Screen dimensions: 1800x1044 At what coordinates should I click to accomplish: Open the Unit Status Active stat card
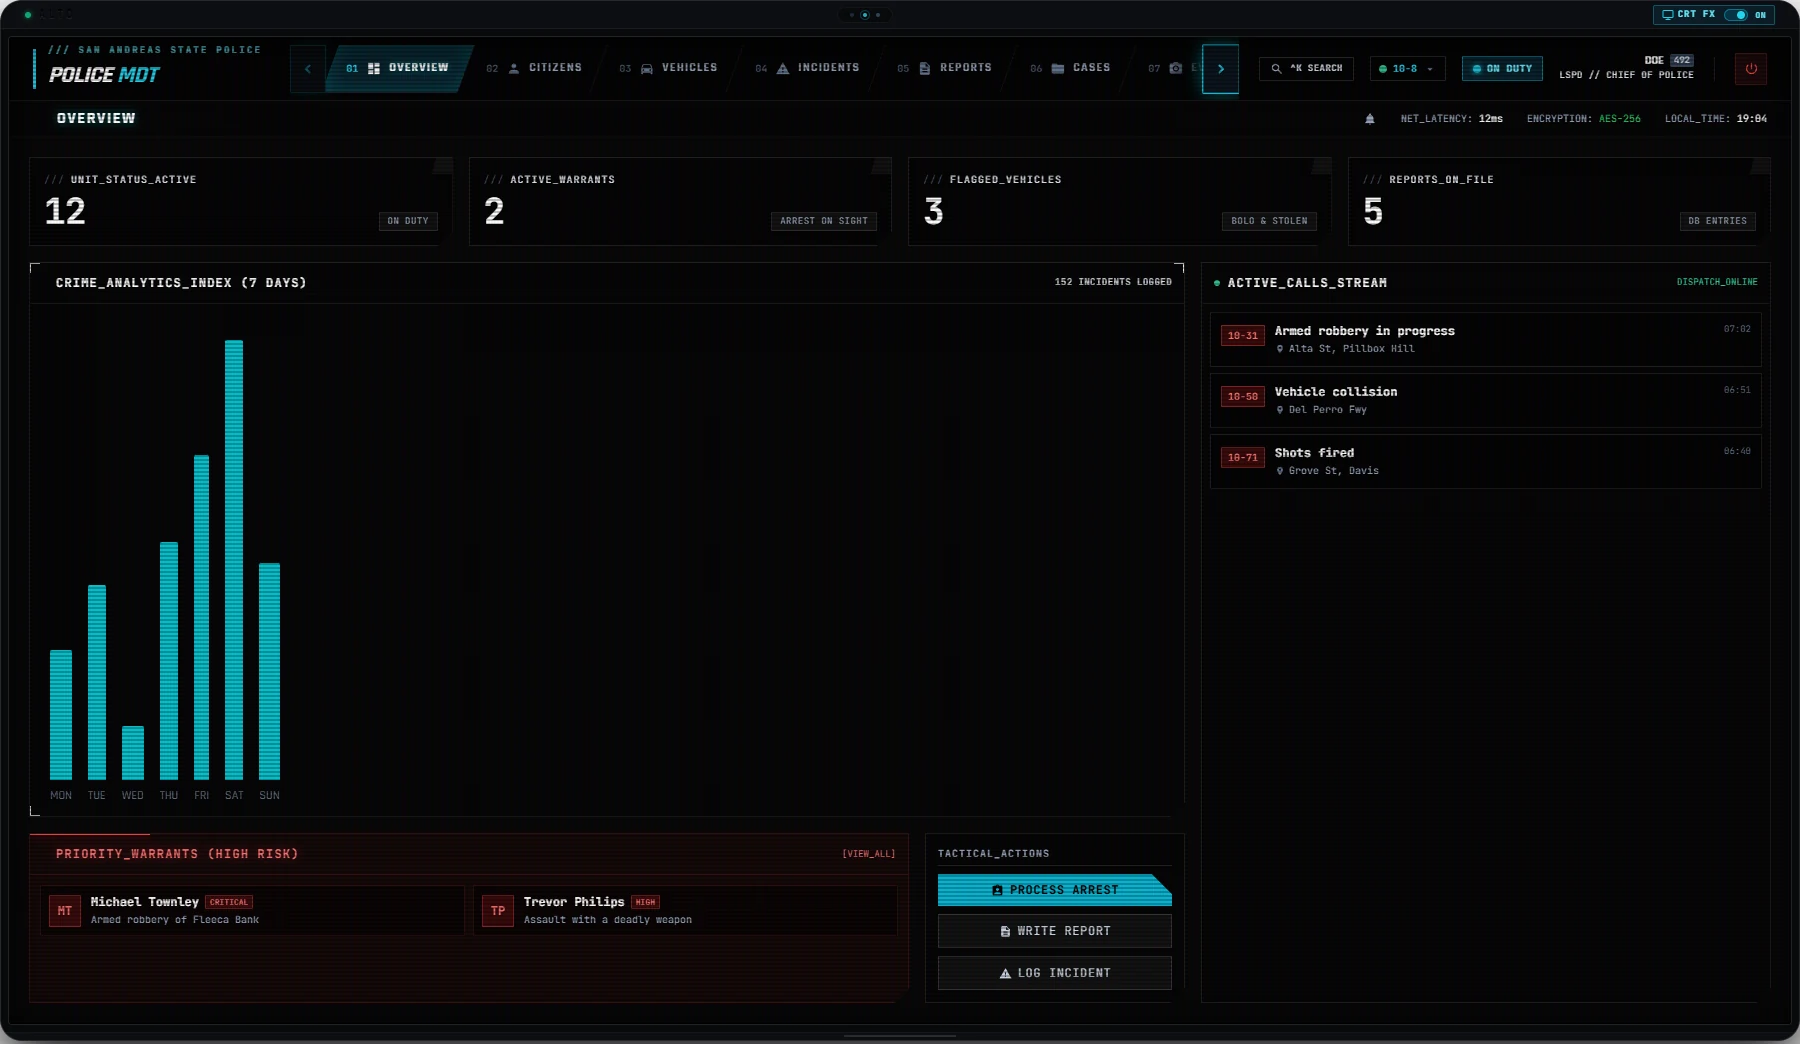pyautogui.click(x=241, y=202)
